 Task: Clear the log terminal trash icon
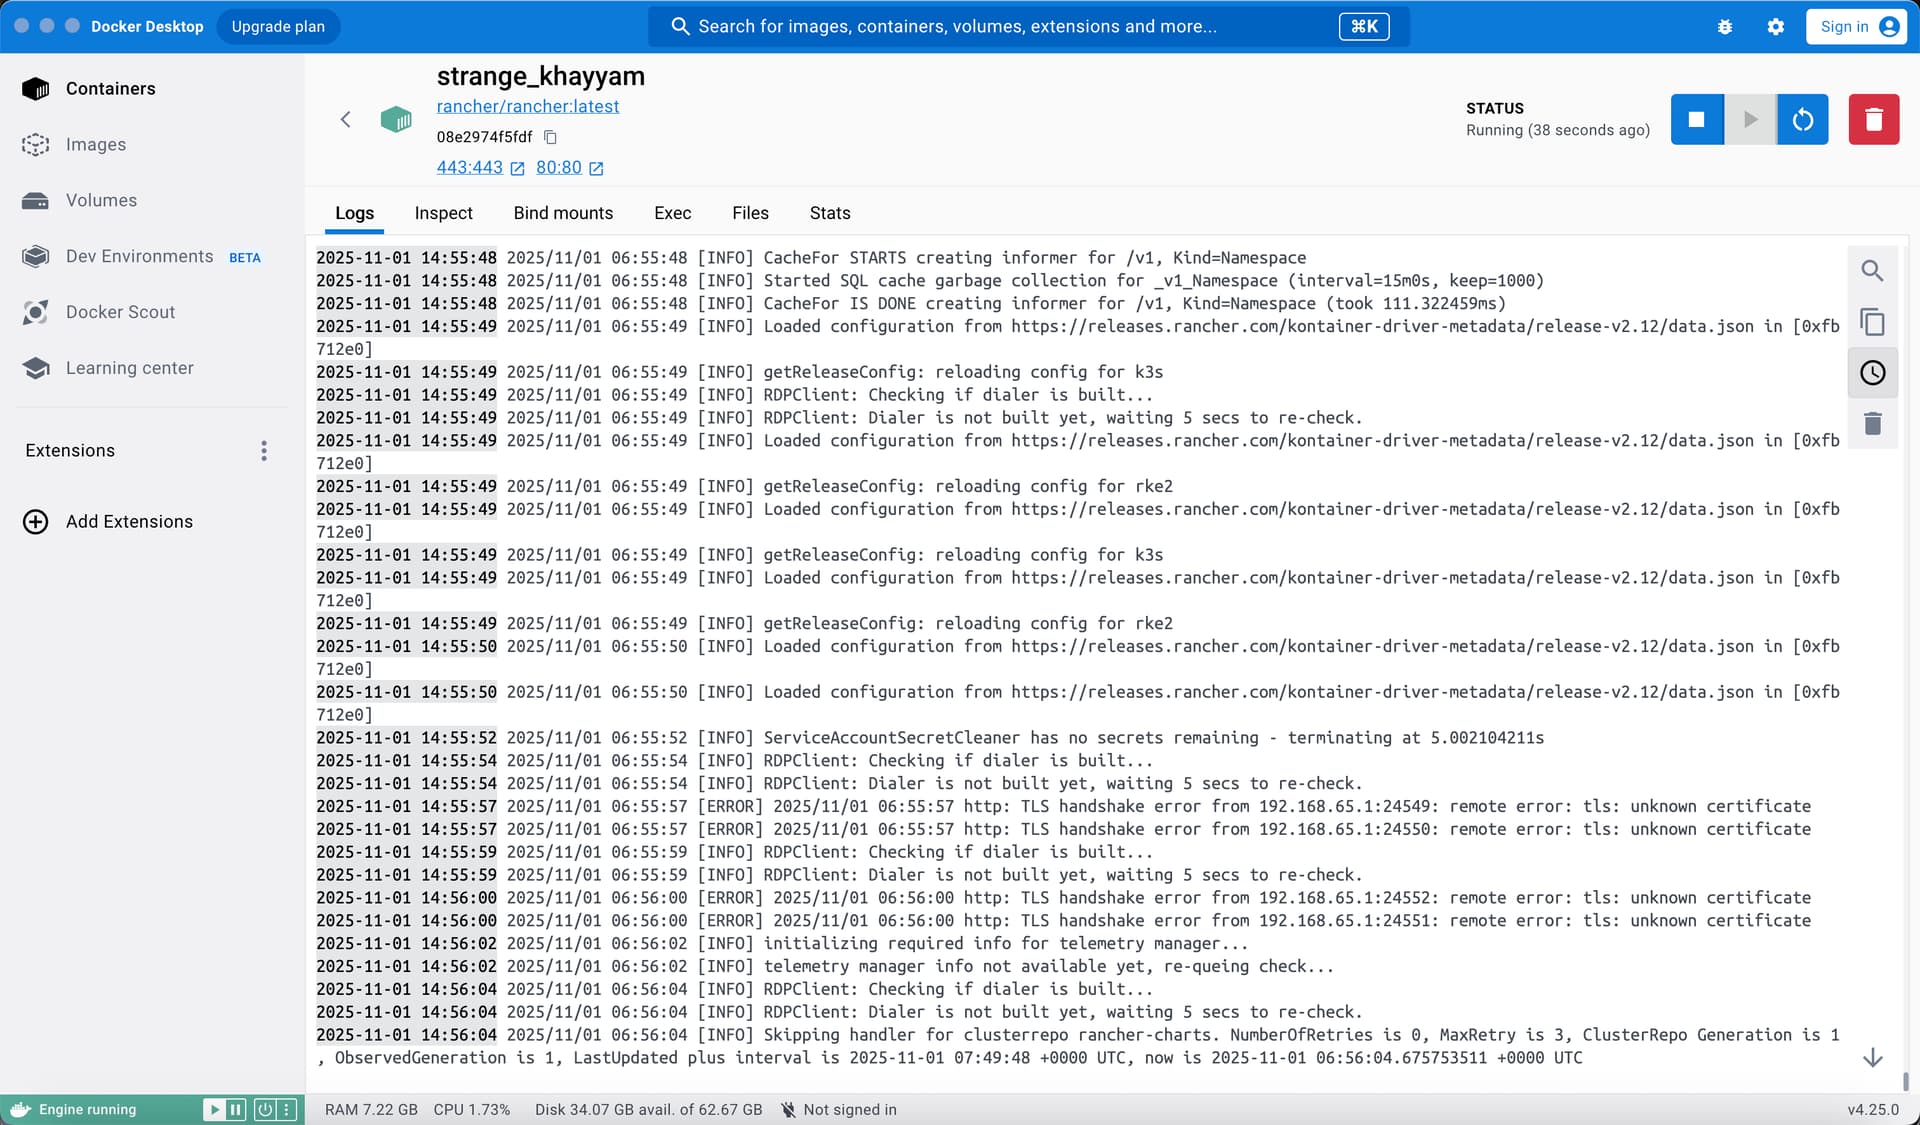[x=1872, y=424]
